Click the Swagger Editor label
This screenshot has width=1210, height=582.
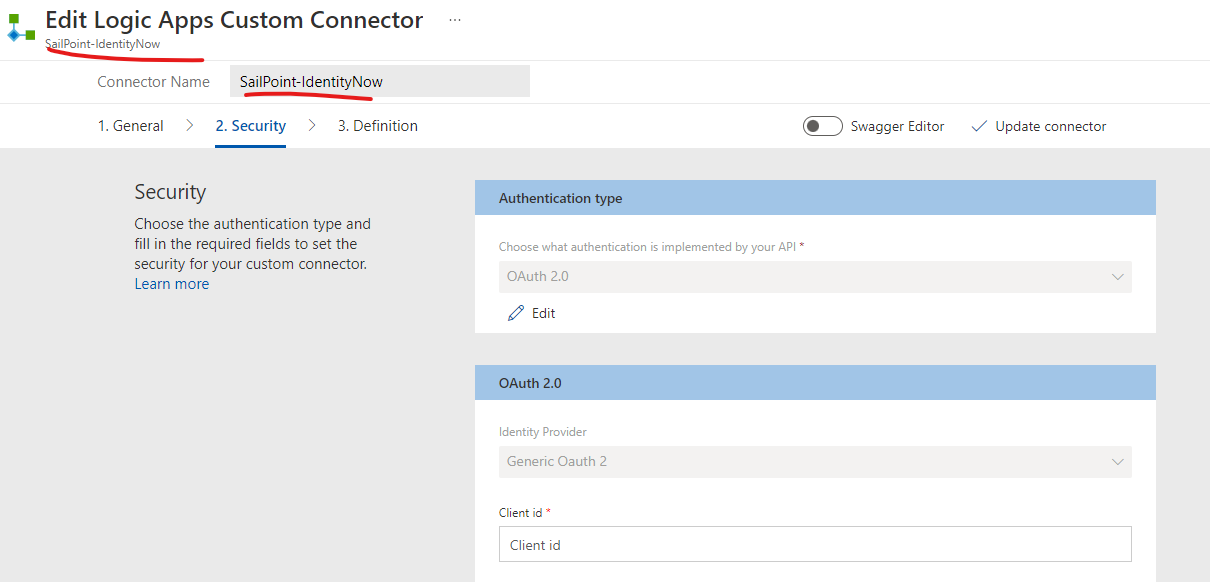897,126
